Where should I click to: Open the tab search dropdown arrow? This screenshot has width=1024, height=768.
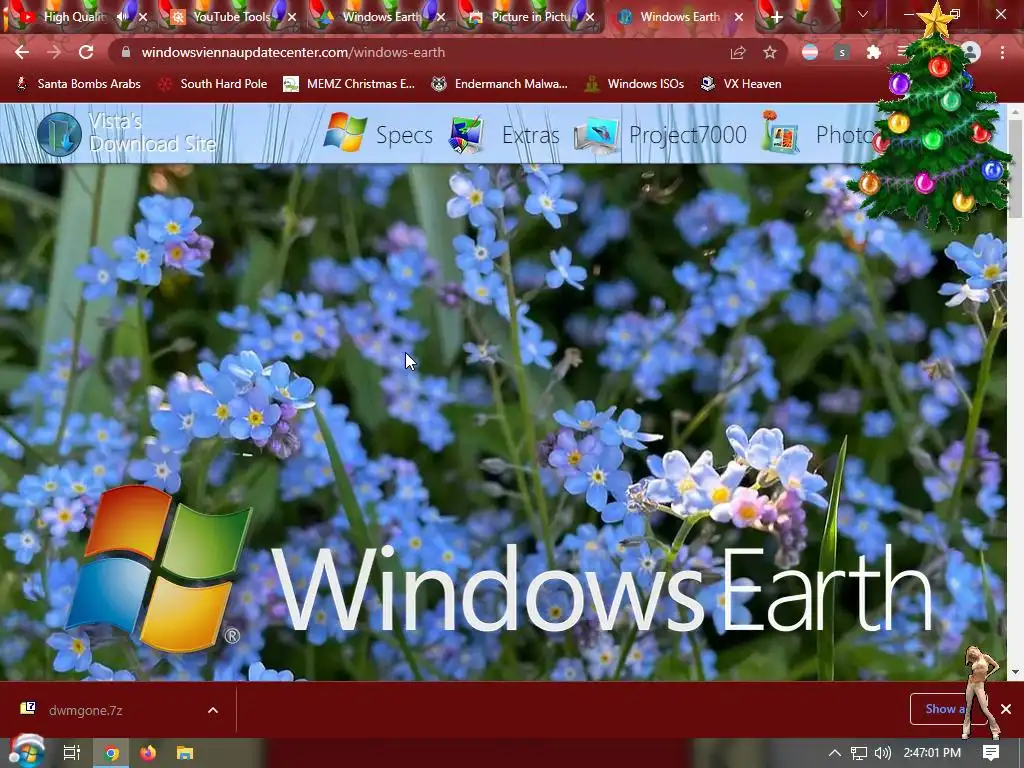[863, 14]
